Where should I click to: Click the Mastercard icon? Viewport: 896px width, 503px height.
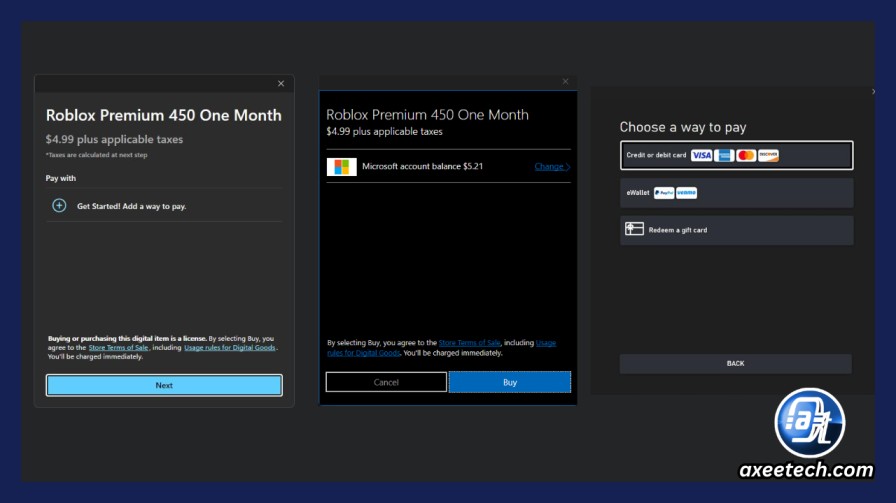(746, 155)
